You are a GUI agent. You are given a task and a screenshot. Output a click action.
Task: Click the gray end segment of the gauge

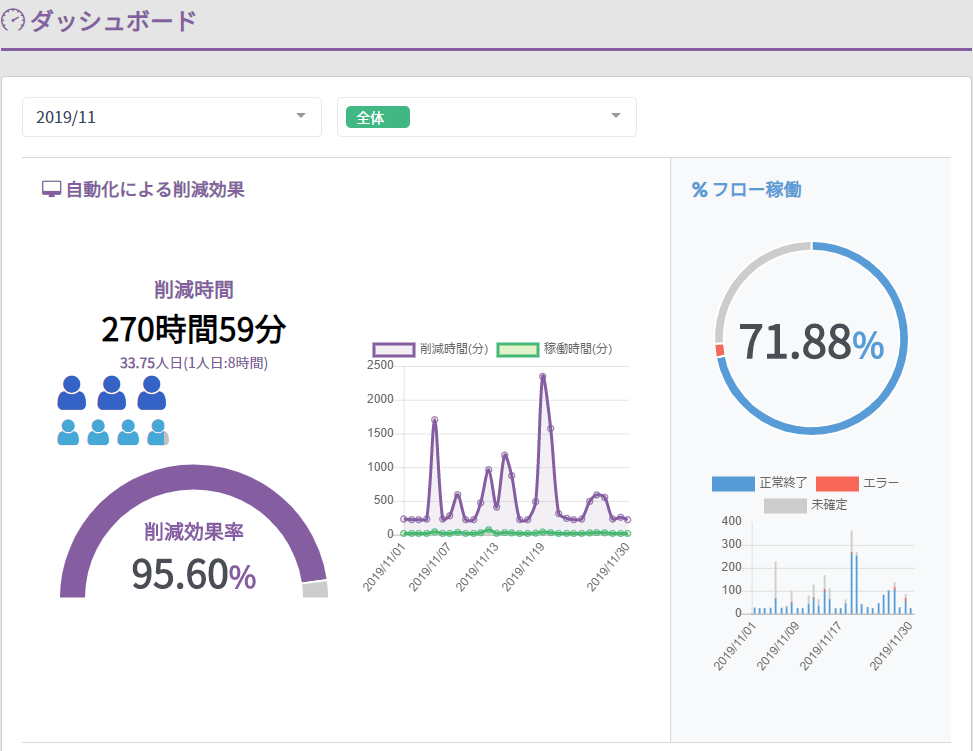[x=315, y=589]
